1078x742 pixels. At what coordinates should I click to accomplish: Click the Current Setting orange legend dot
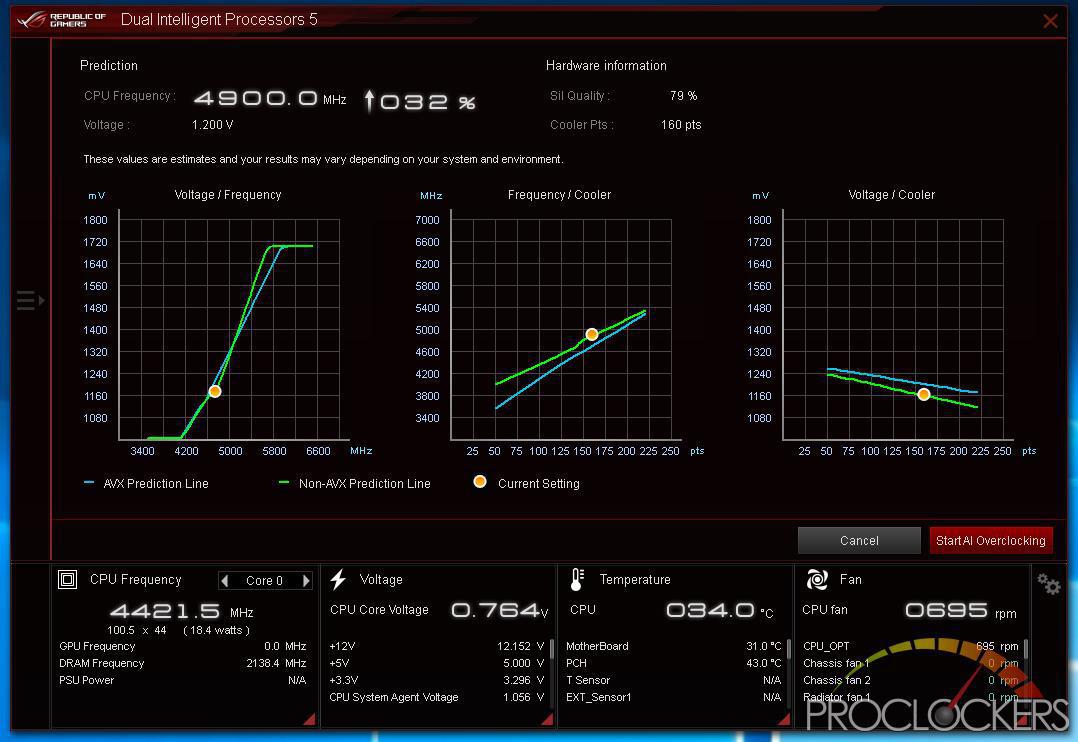(480, 482)
